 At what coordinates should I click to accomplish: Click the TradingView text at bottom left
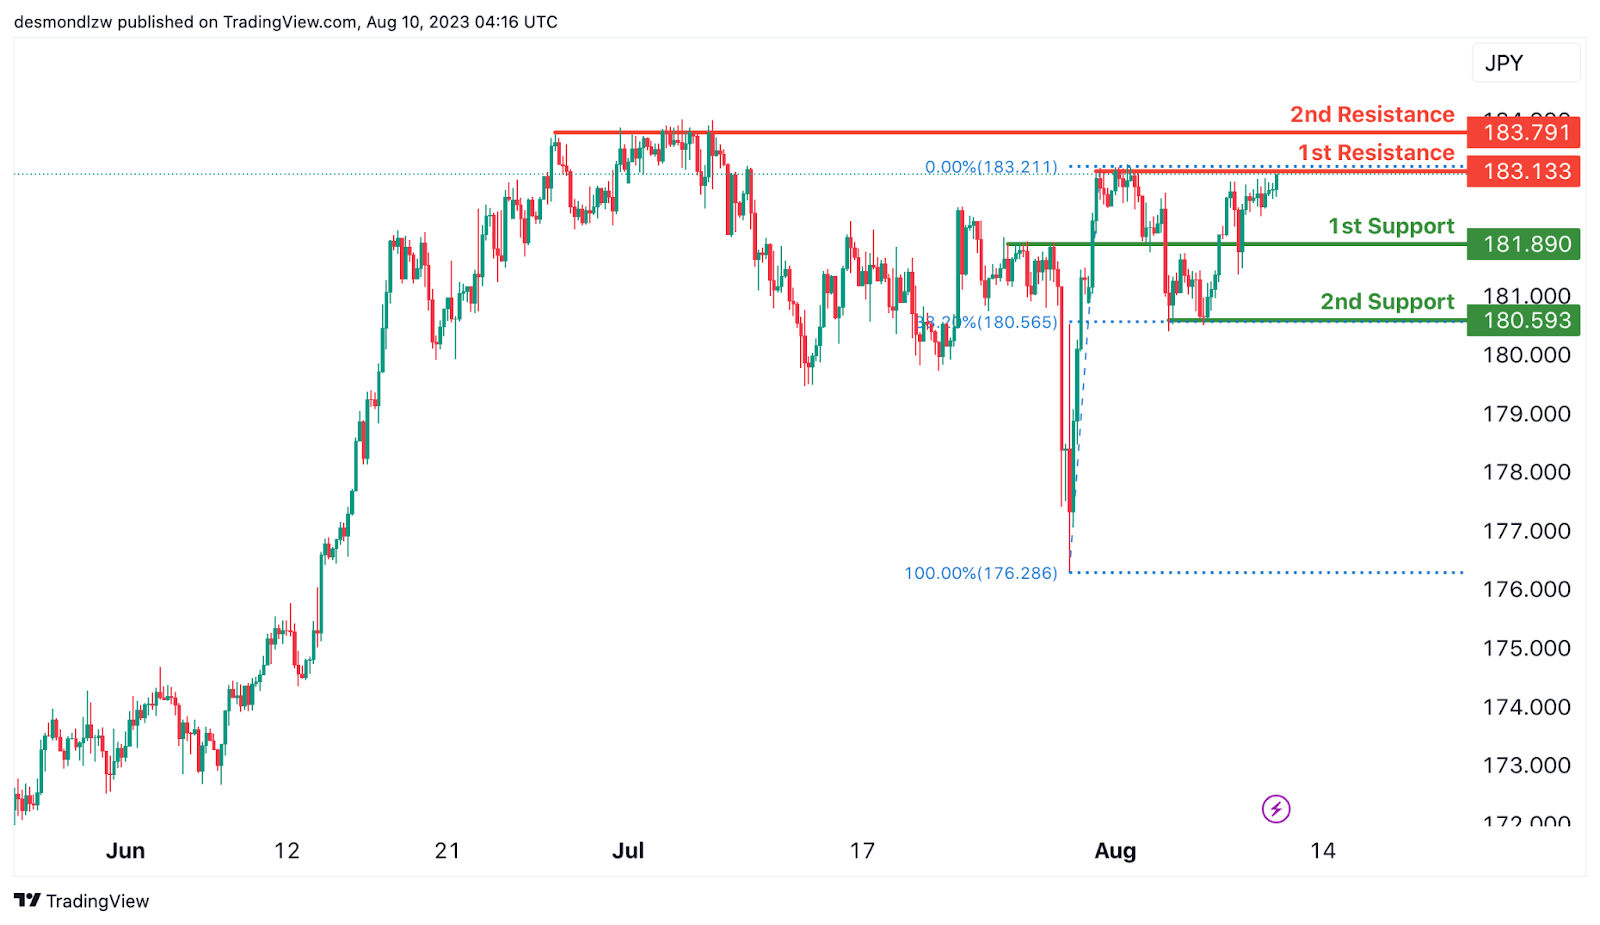click(x=97, y=901)
